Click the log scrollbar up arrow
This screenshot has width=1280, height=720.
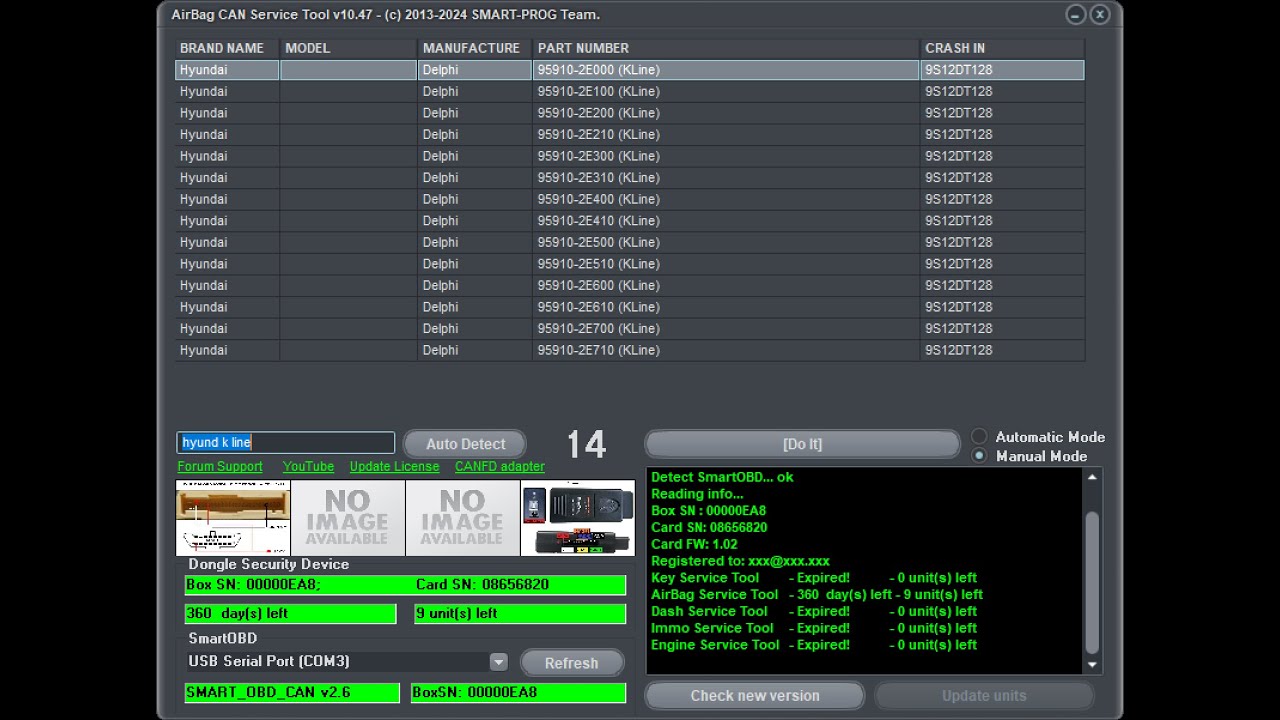coord(1092,478)
